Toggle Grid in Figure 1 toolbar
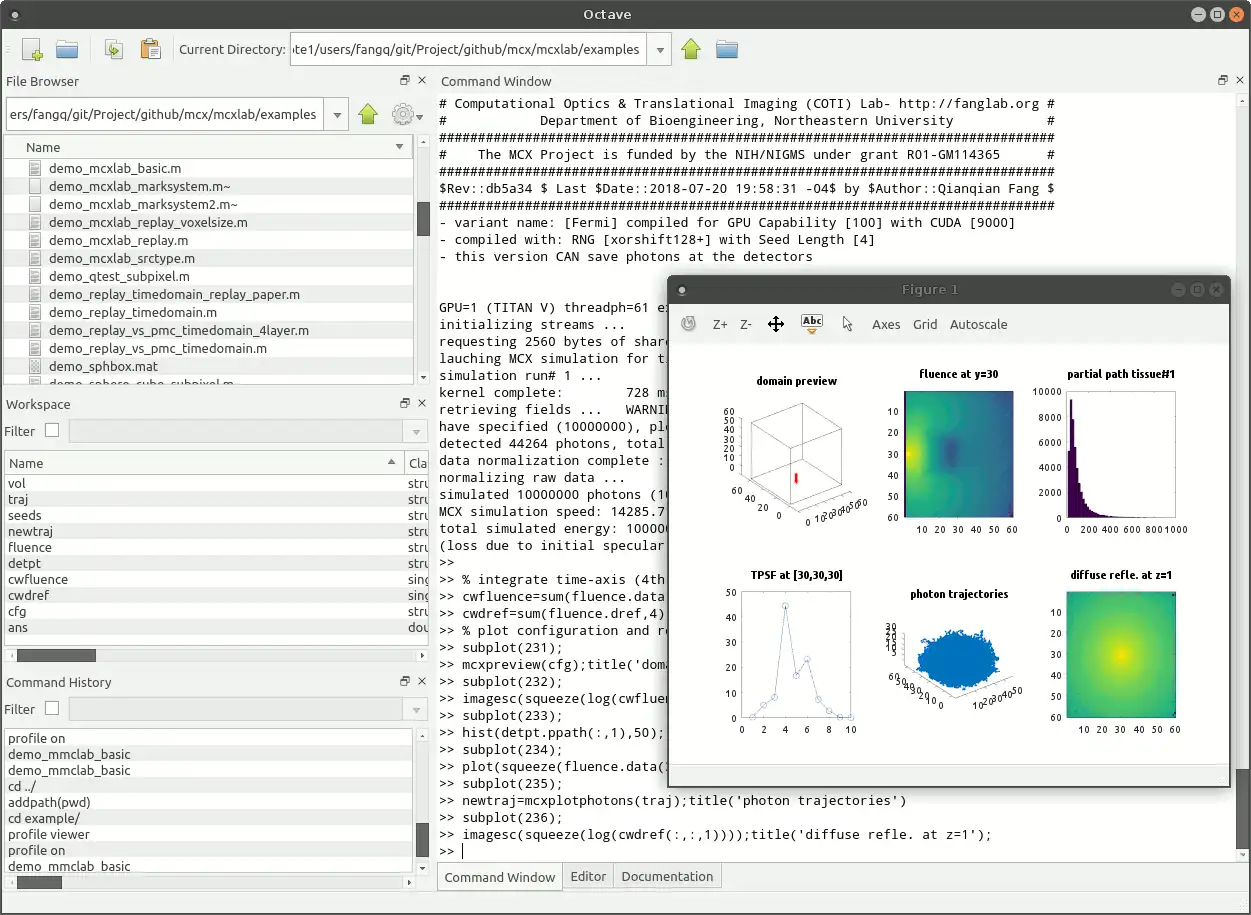The image size is (1251, 915). [x=925, y=324]
